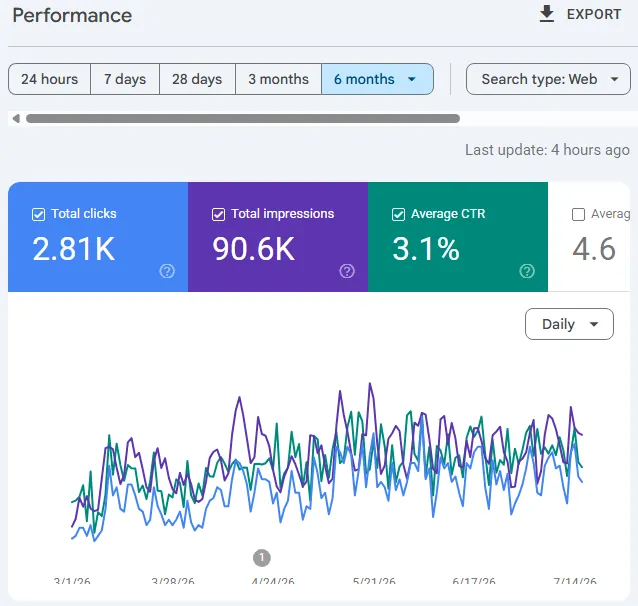Open the Search type: Web dropdown
638x606 pixels.
pyautogui.click(x=548, y=79)
